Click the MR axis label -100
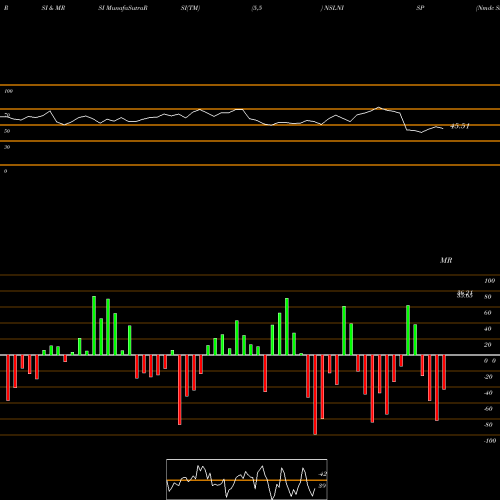This screenshot has width=500, height=500. point(490,441)
